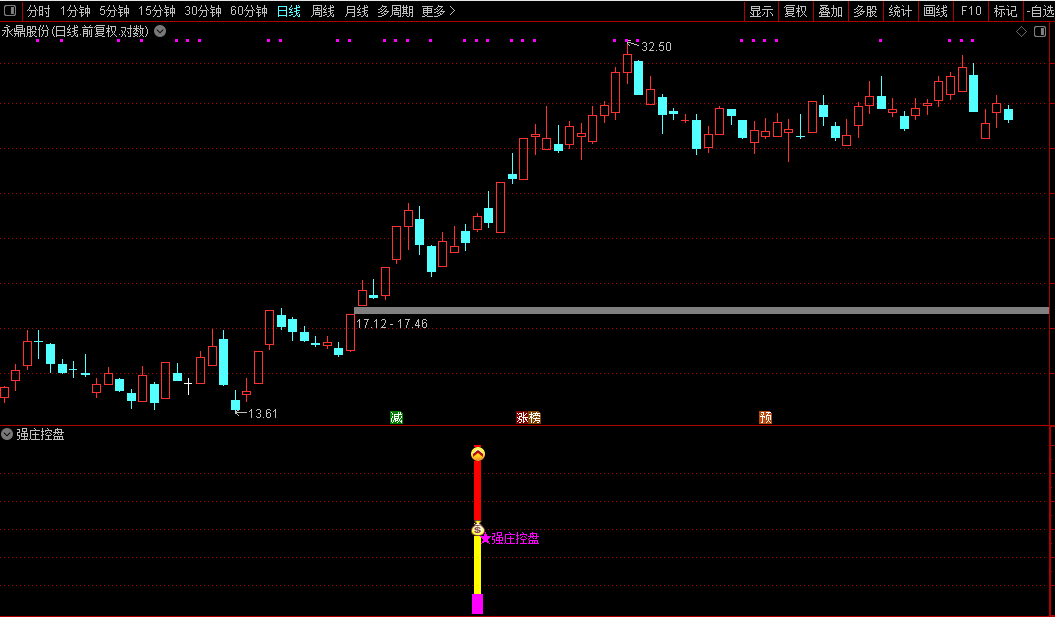Switch to 月线 monthly chart
1055x617 pixels.
(x=356, y=11)
